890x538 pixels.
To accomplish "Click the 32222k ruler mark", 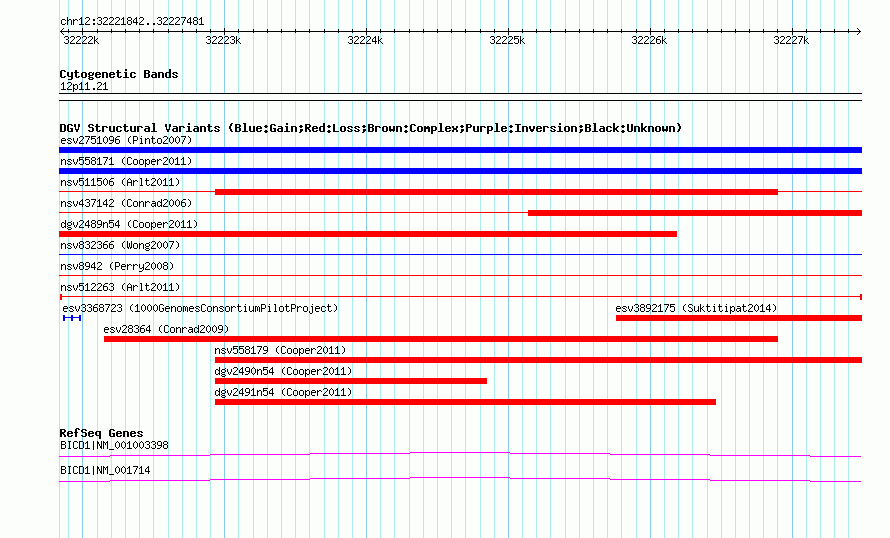I will [x=81, y=40].
